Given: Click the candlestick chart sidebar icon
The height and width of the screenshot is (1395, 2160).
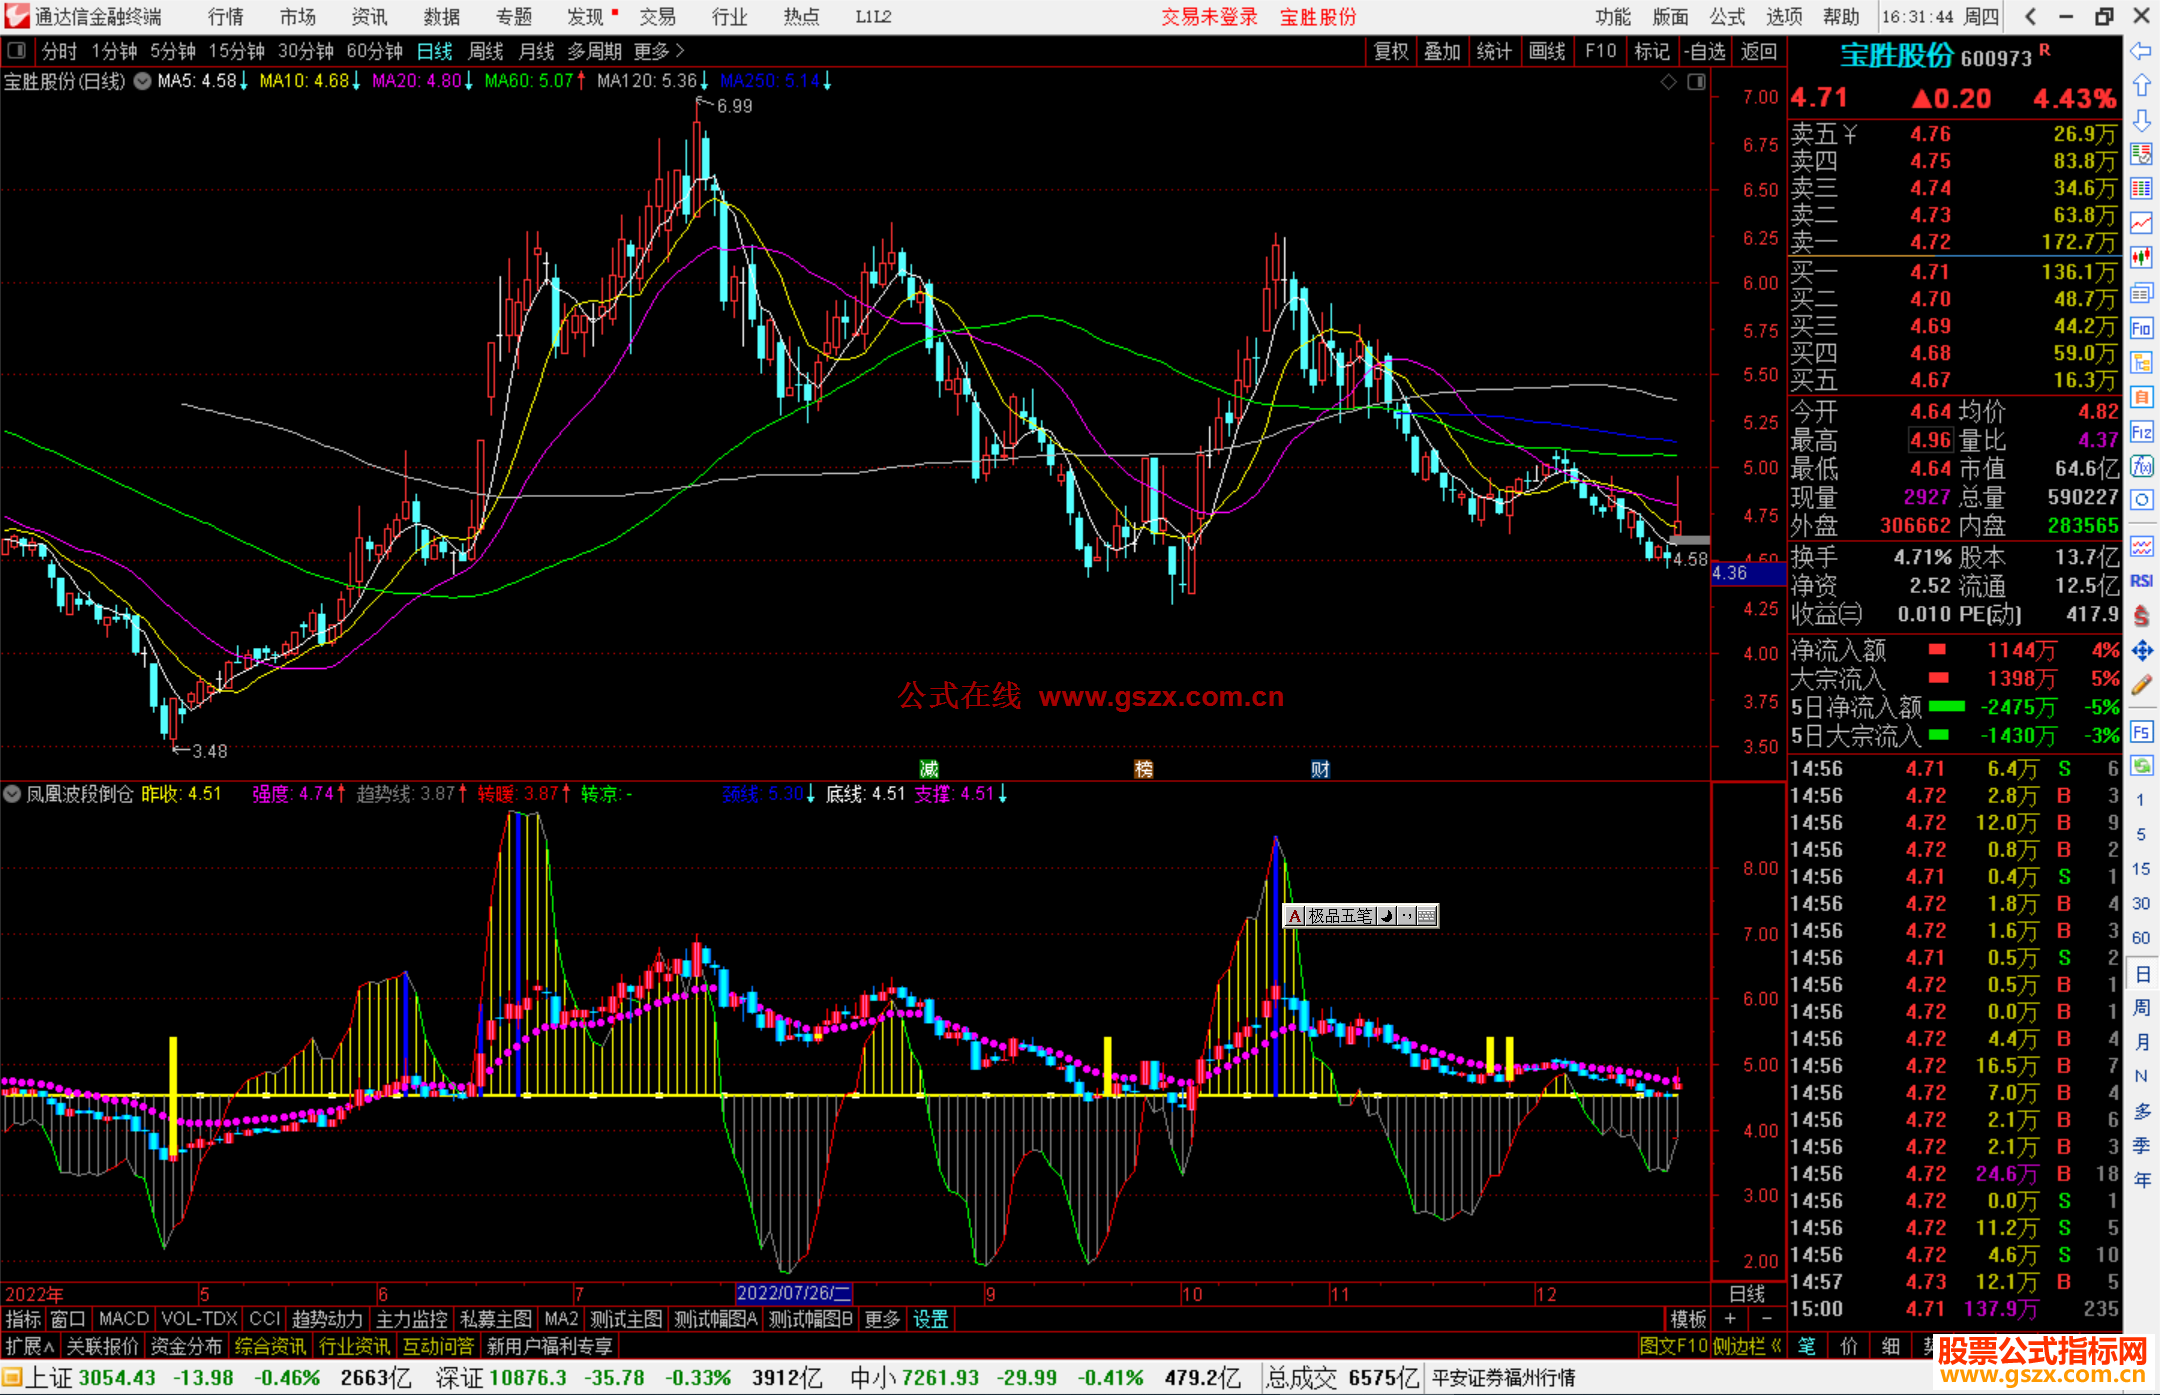Looking at the screenshot, I should [x=2141, y=257].
